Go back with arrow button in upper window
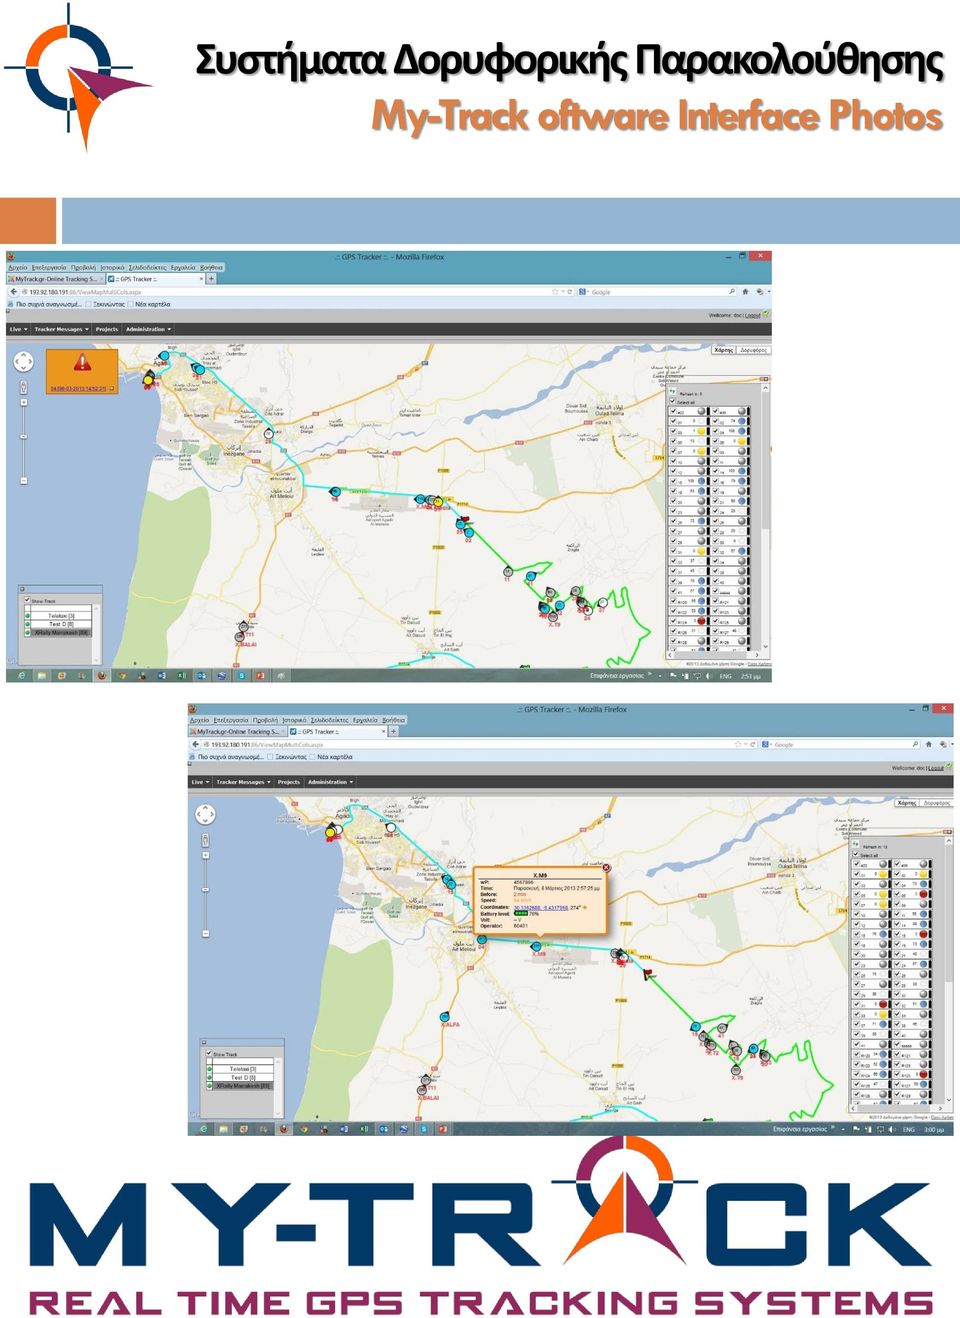This screenshot has height=1318, width=960. click(14, 292)
